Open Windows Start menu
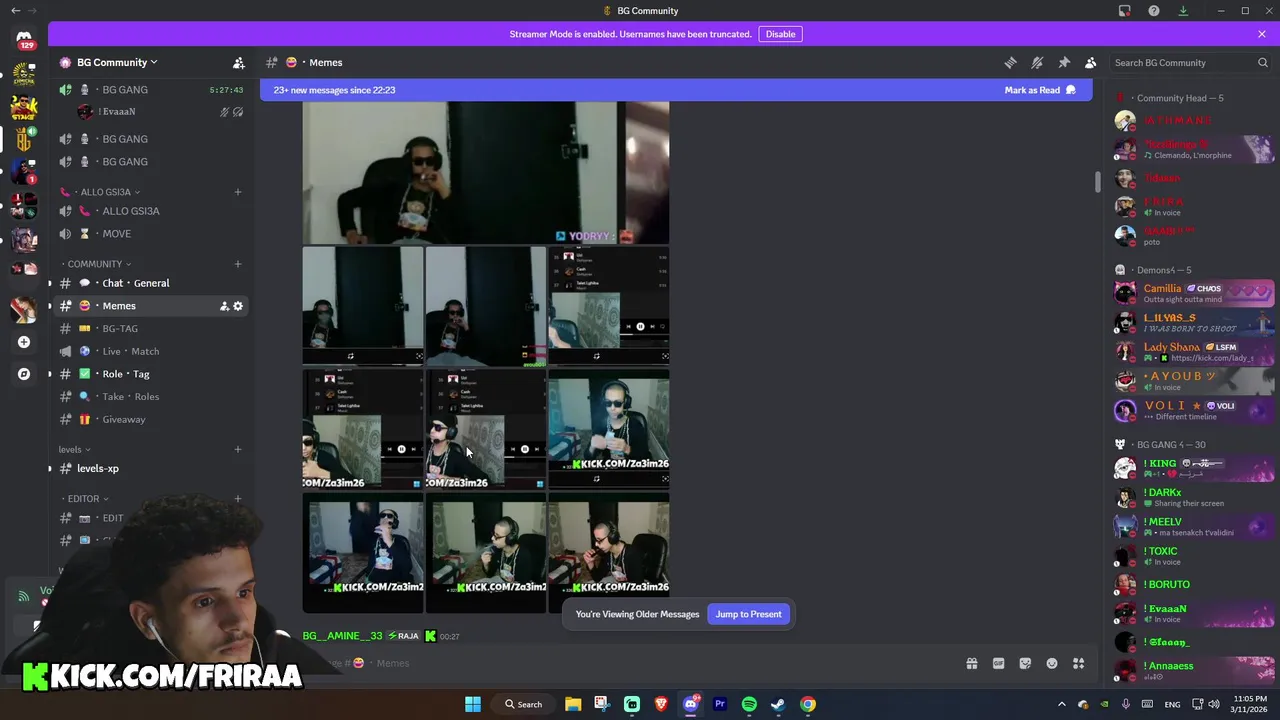Image resolution: width=1280 pixels, height=720 pixels. (x=473, y=704)
